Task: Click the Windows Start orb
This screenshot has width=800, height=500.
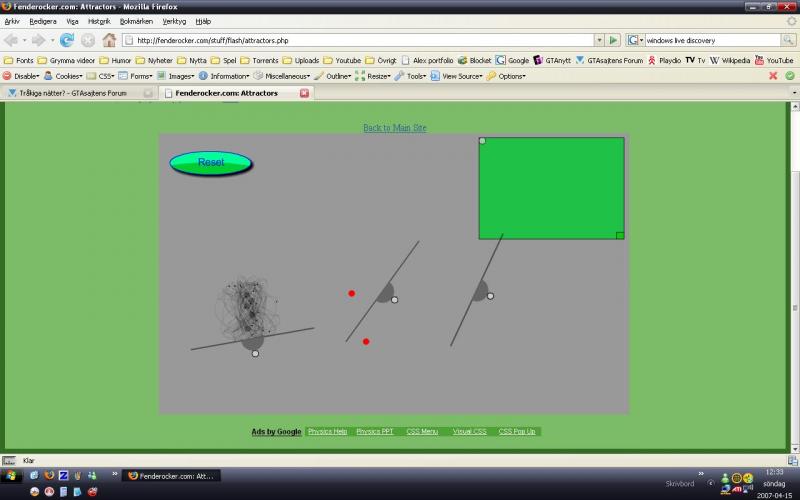Action: (11, 476)
